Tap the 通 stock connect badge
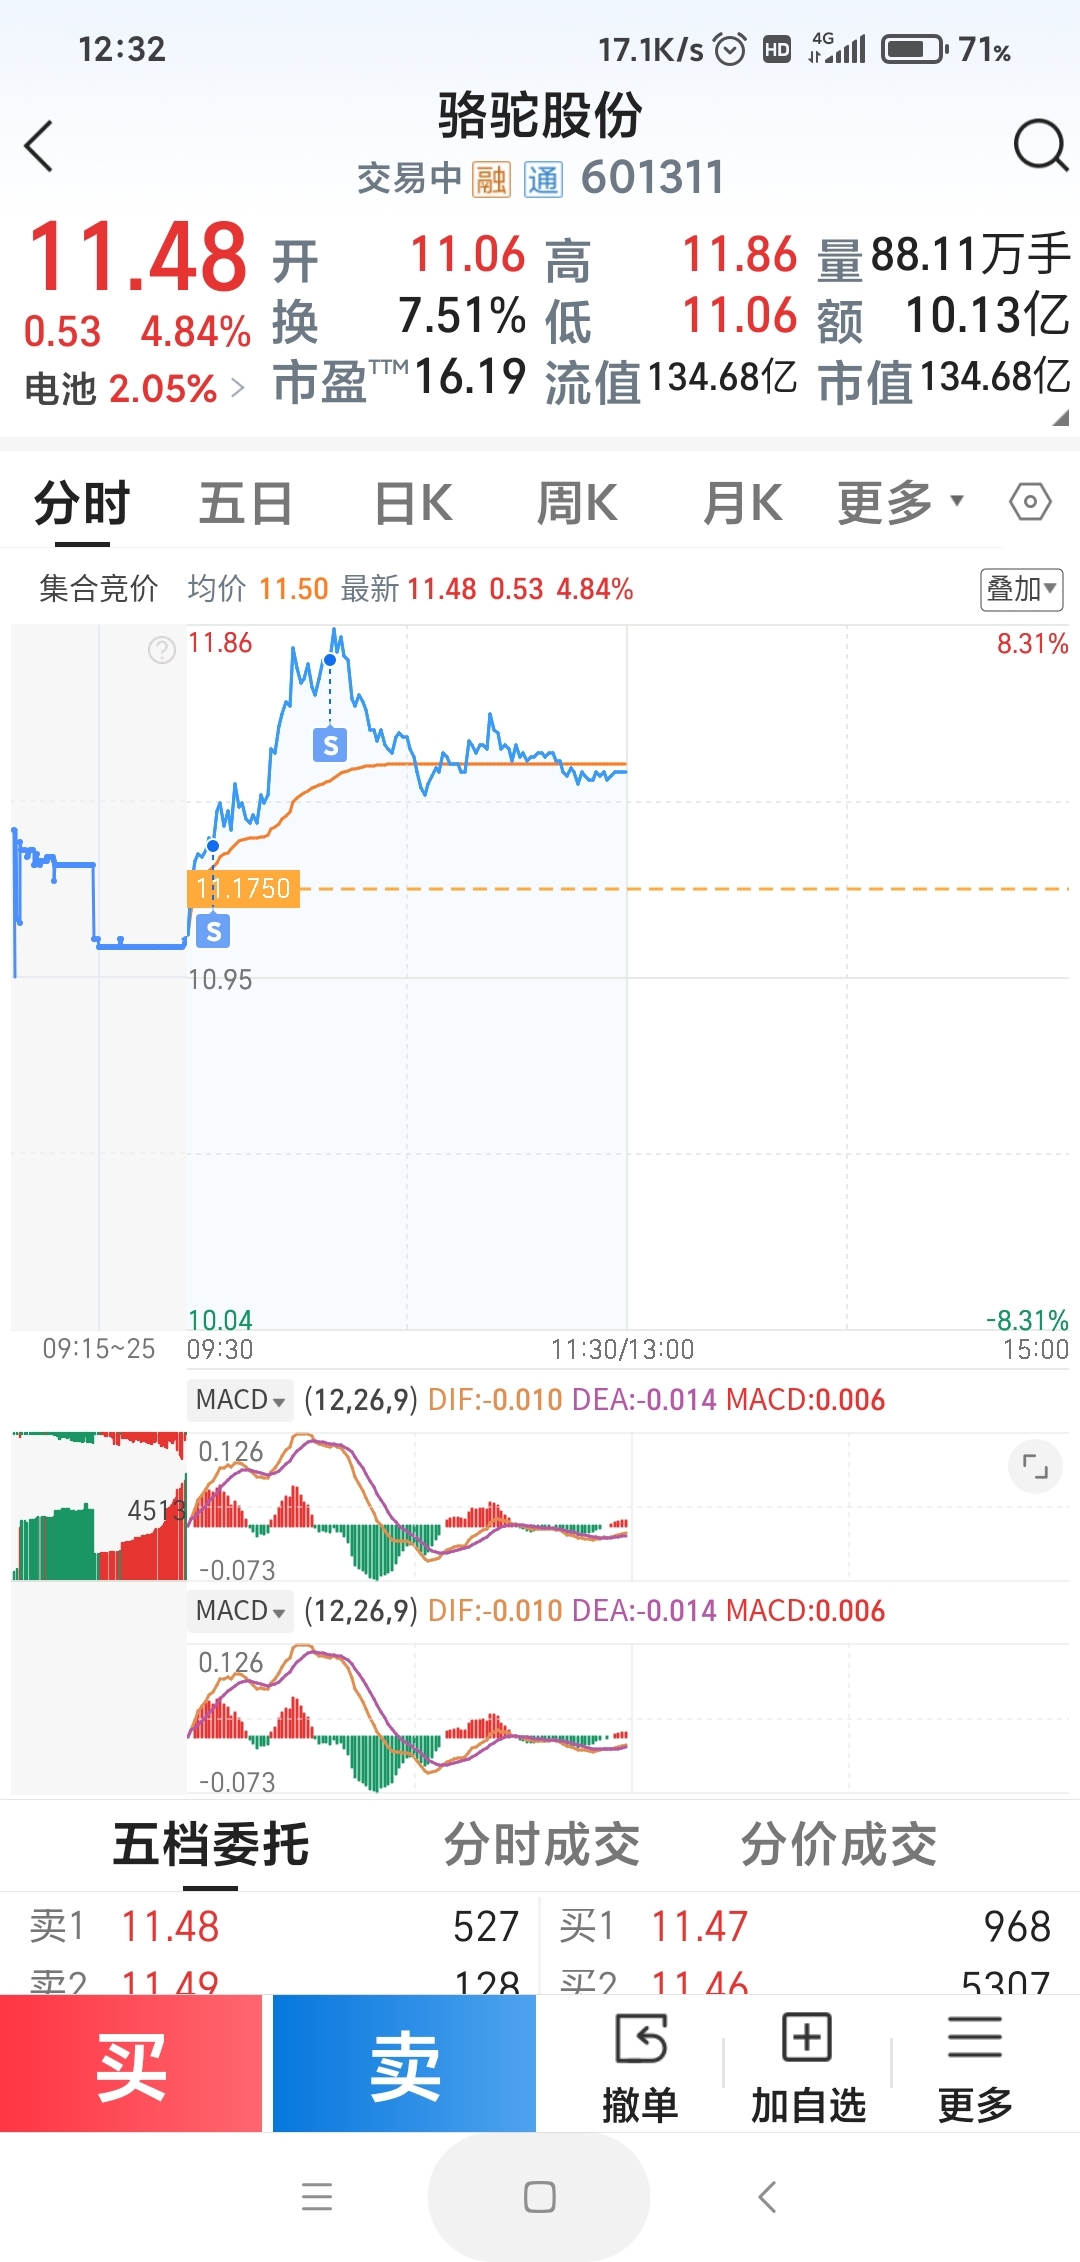Image resolution: width=1080 pixels, height=2262 pixels. click(543, 180)
